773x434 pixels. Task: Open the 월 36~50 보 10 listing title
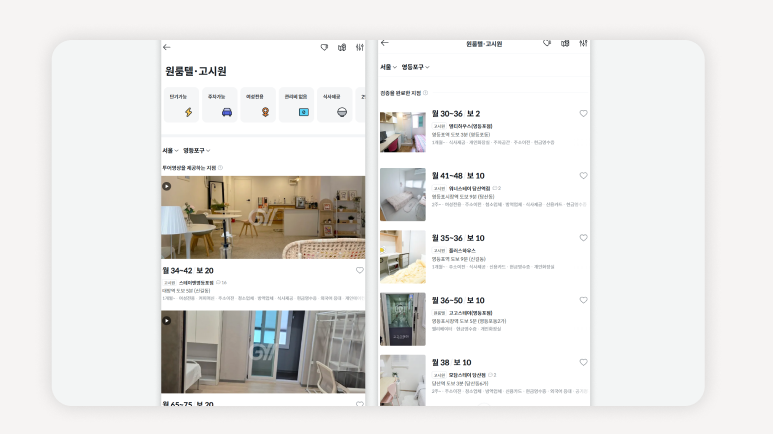click(458, 300)
